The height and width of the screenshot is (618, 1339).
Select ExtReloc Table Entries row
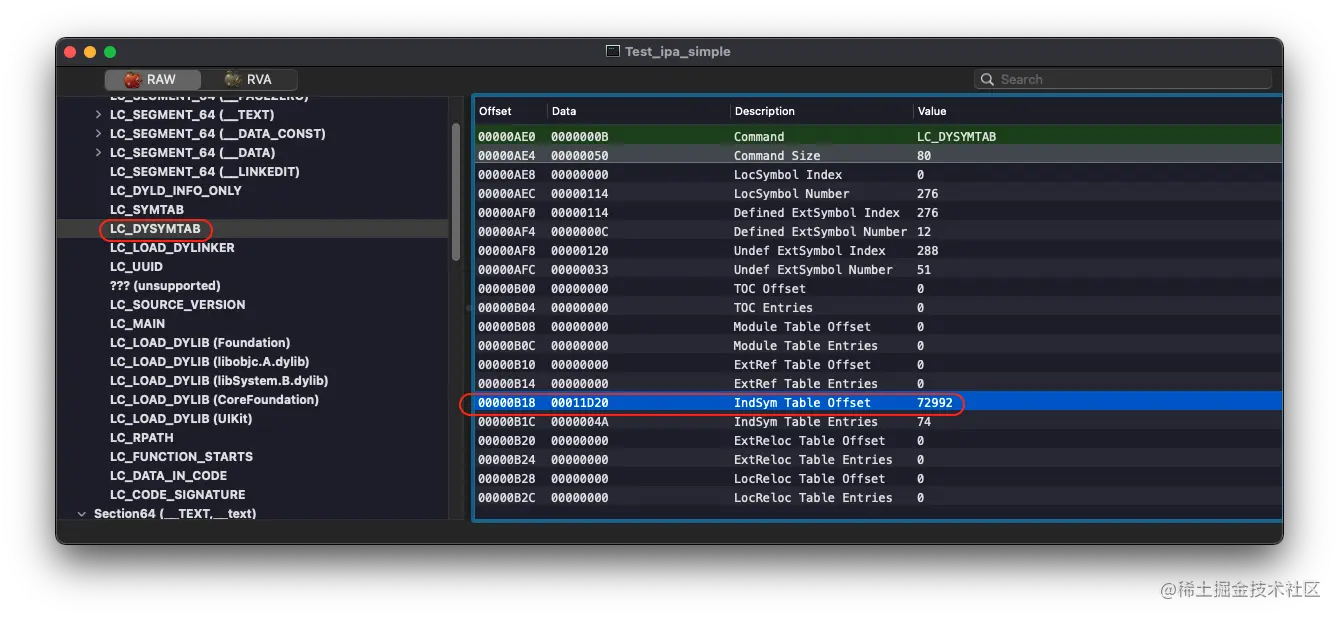pos(878,459)
